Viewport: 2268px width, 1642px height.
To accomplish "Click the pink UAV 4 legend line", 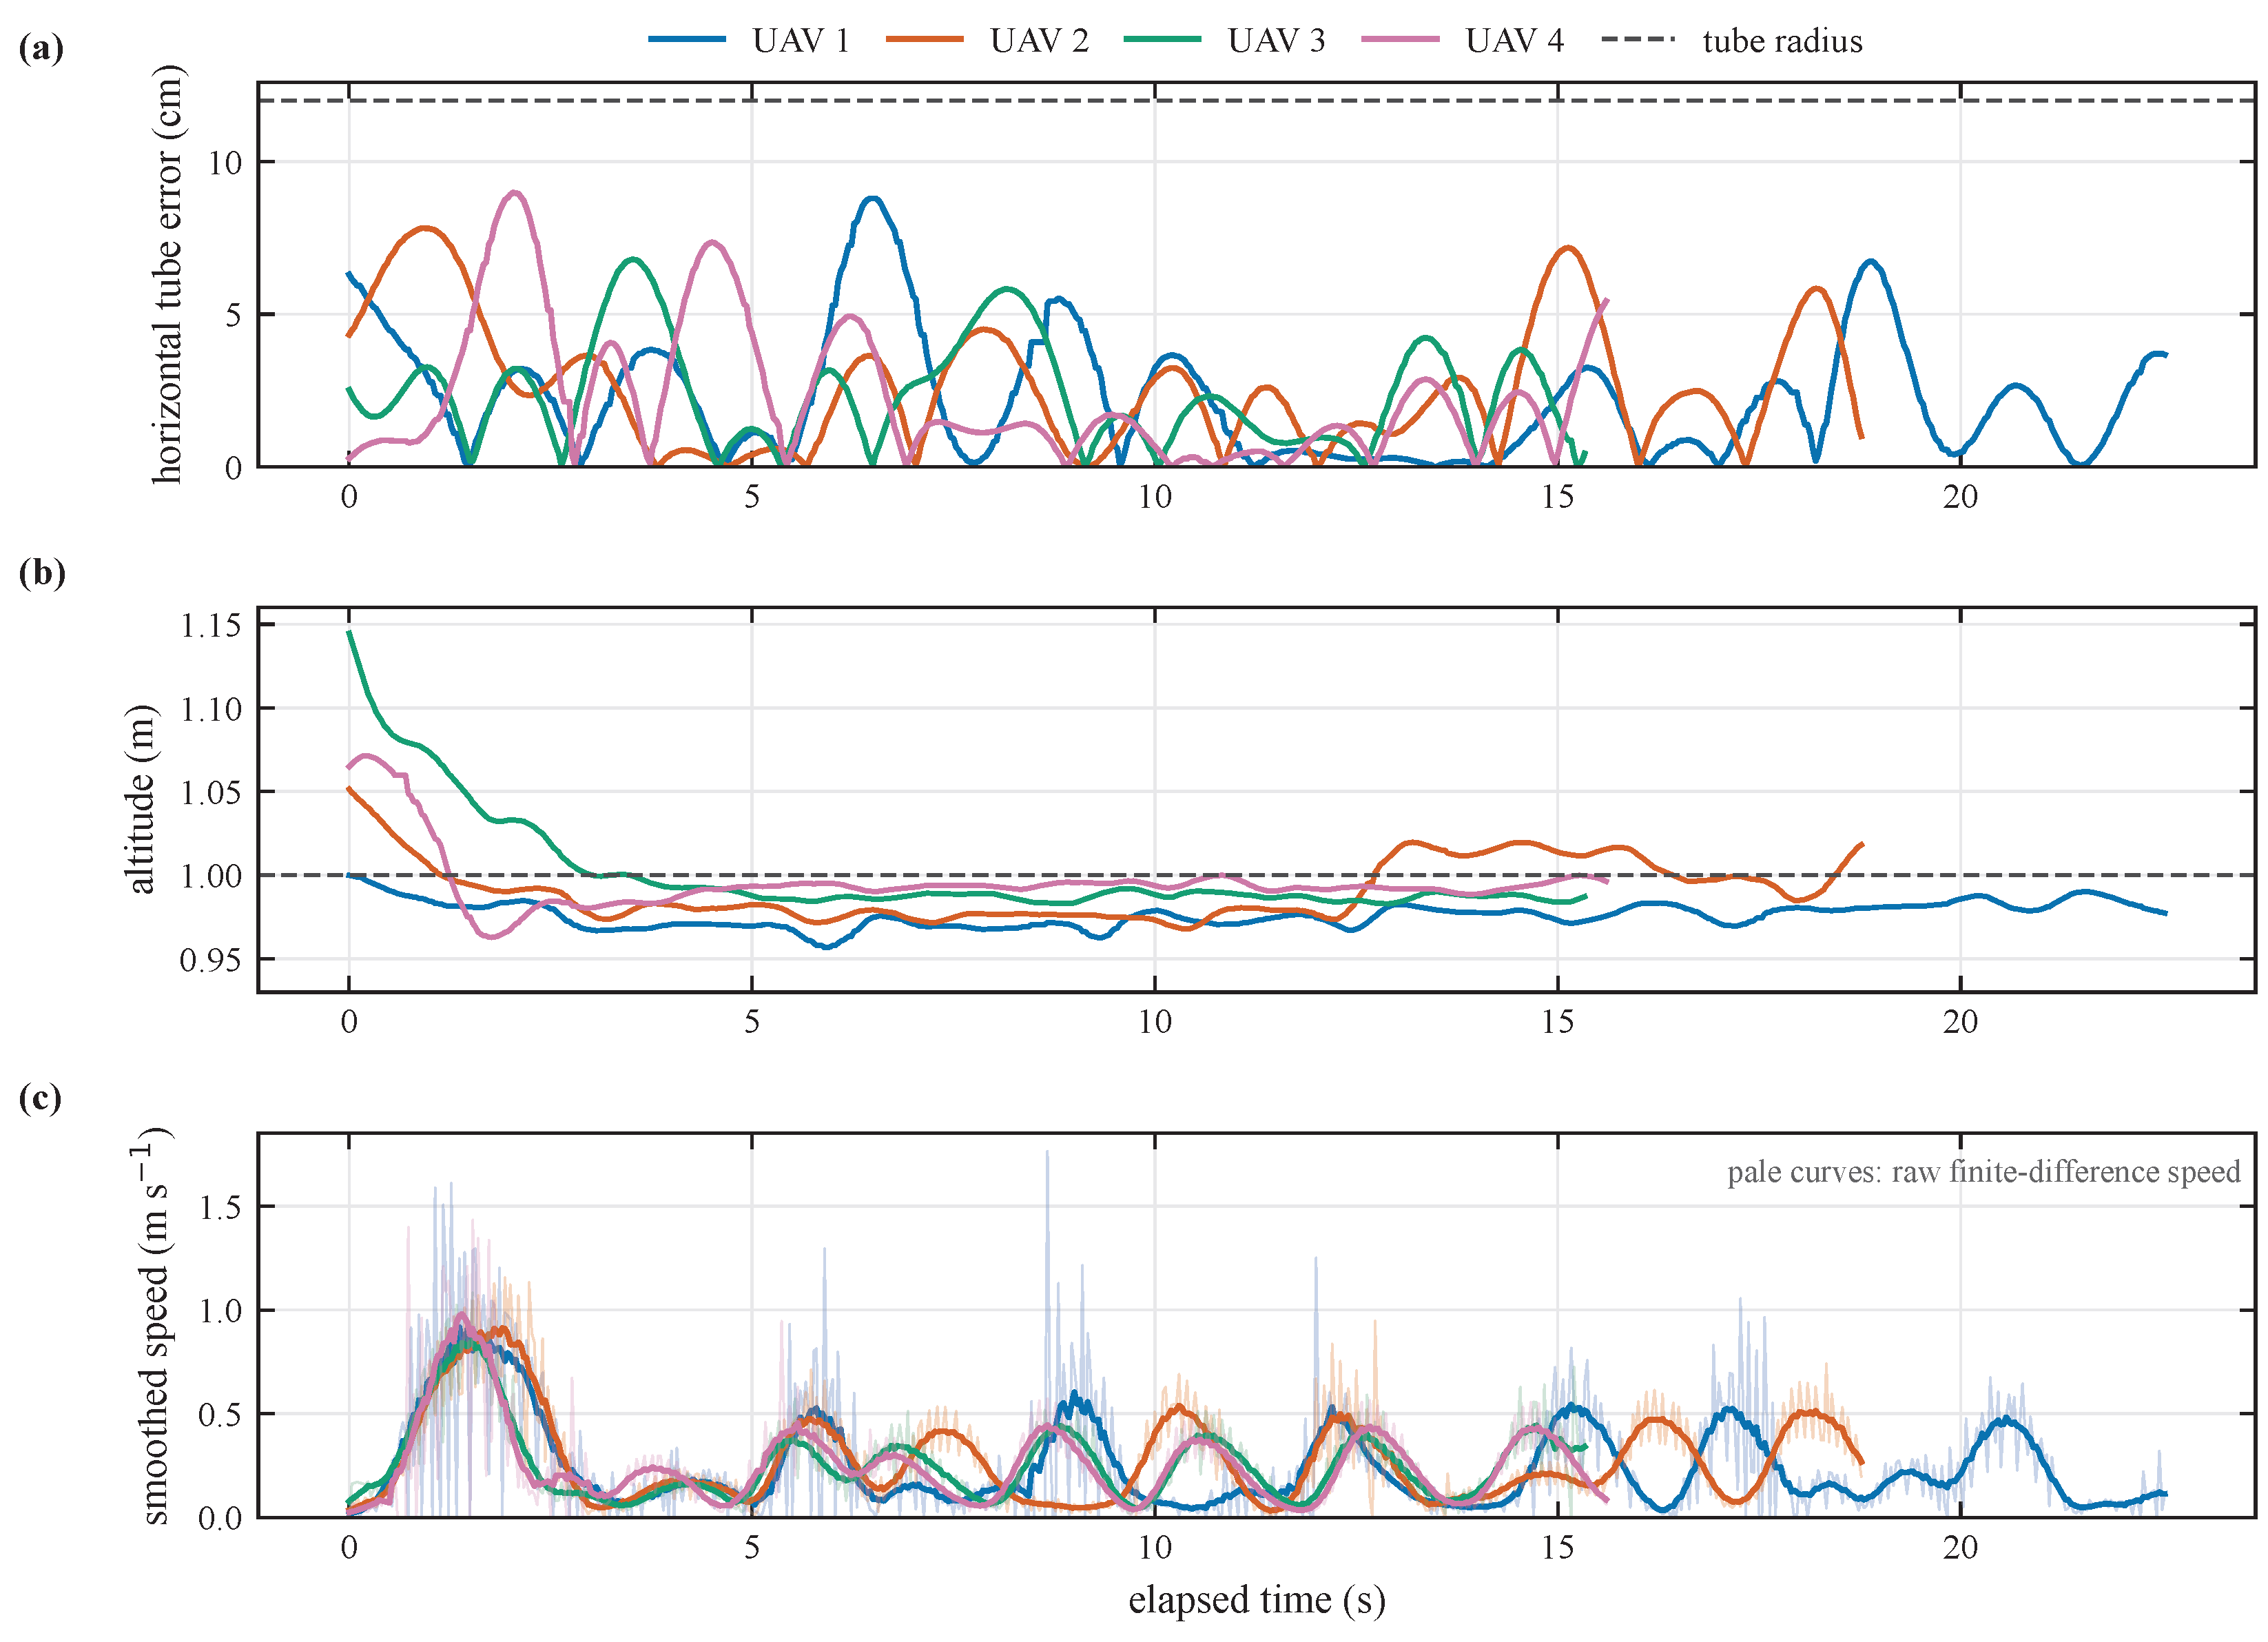I will tap(1400, 39).
